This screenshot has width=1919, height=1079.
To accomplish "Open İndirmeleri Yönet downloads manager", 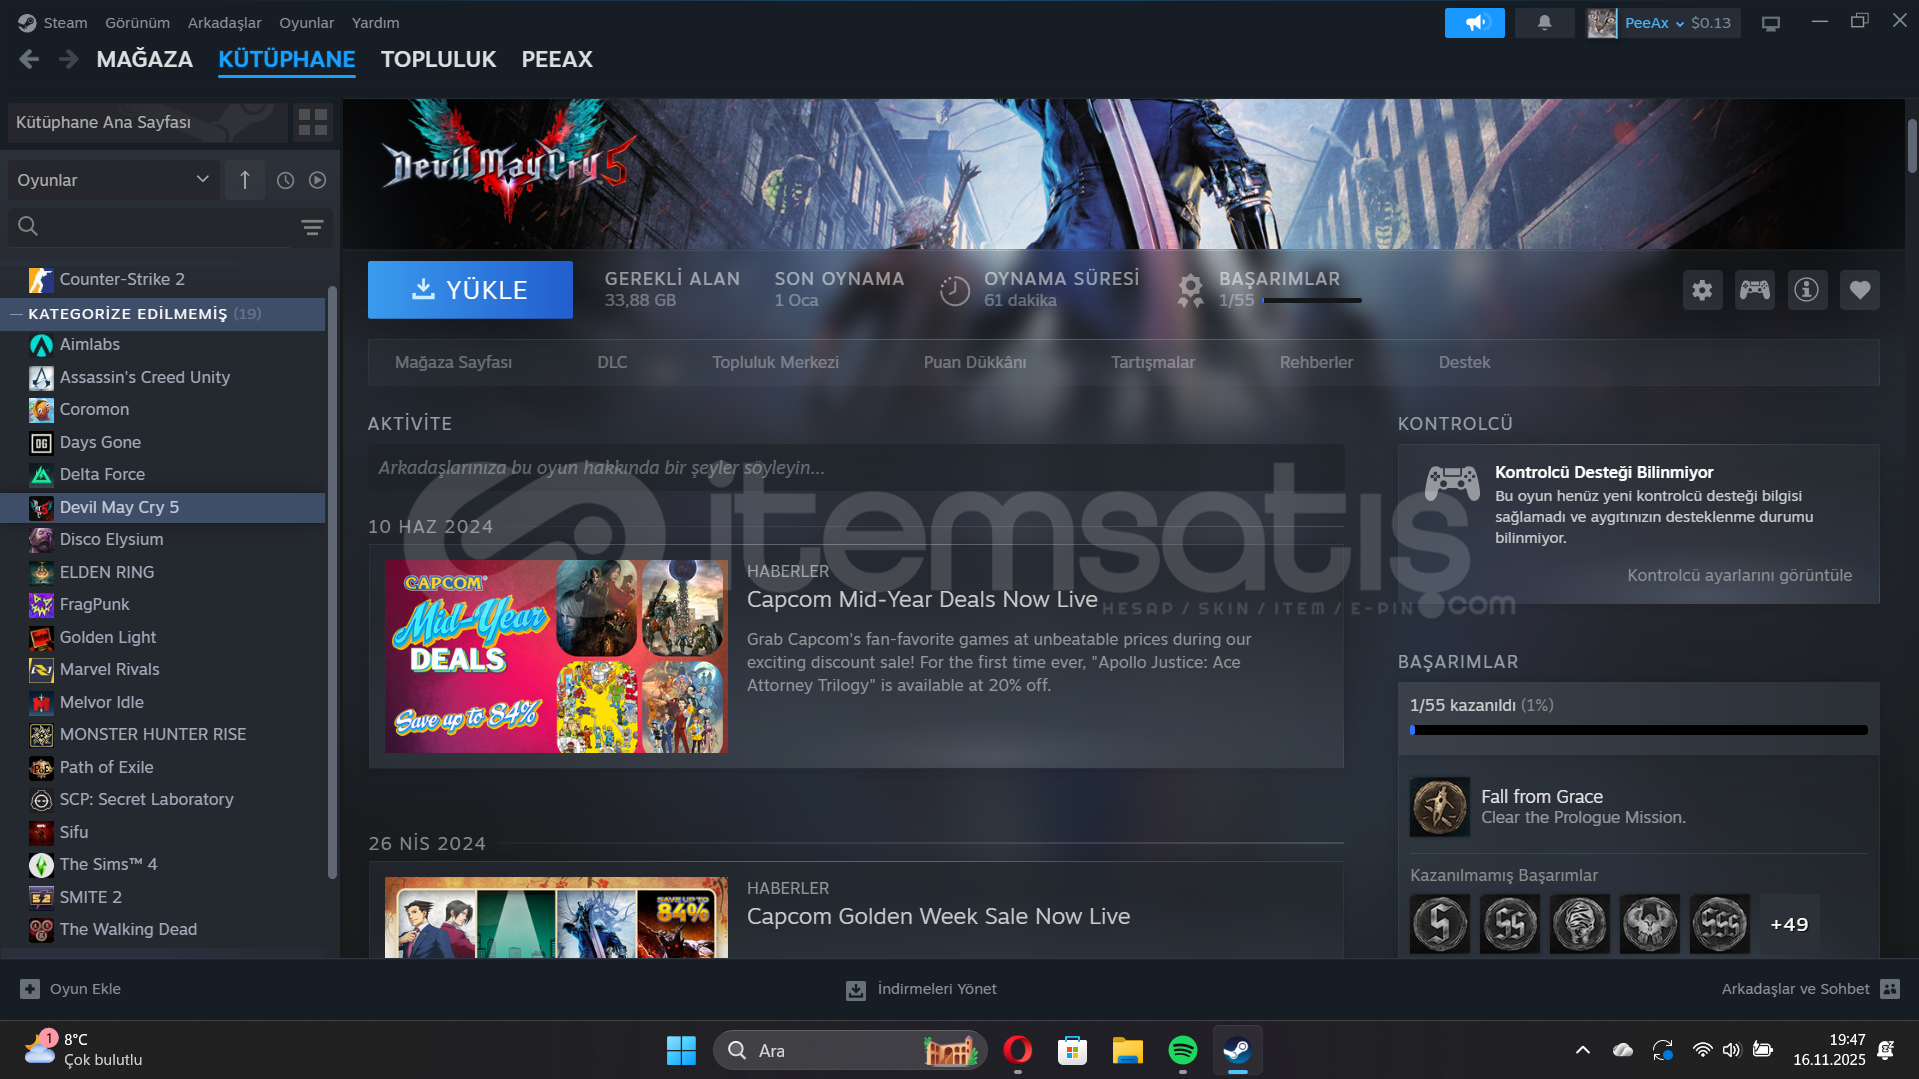I will (x=921, y=989).
